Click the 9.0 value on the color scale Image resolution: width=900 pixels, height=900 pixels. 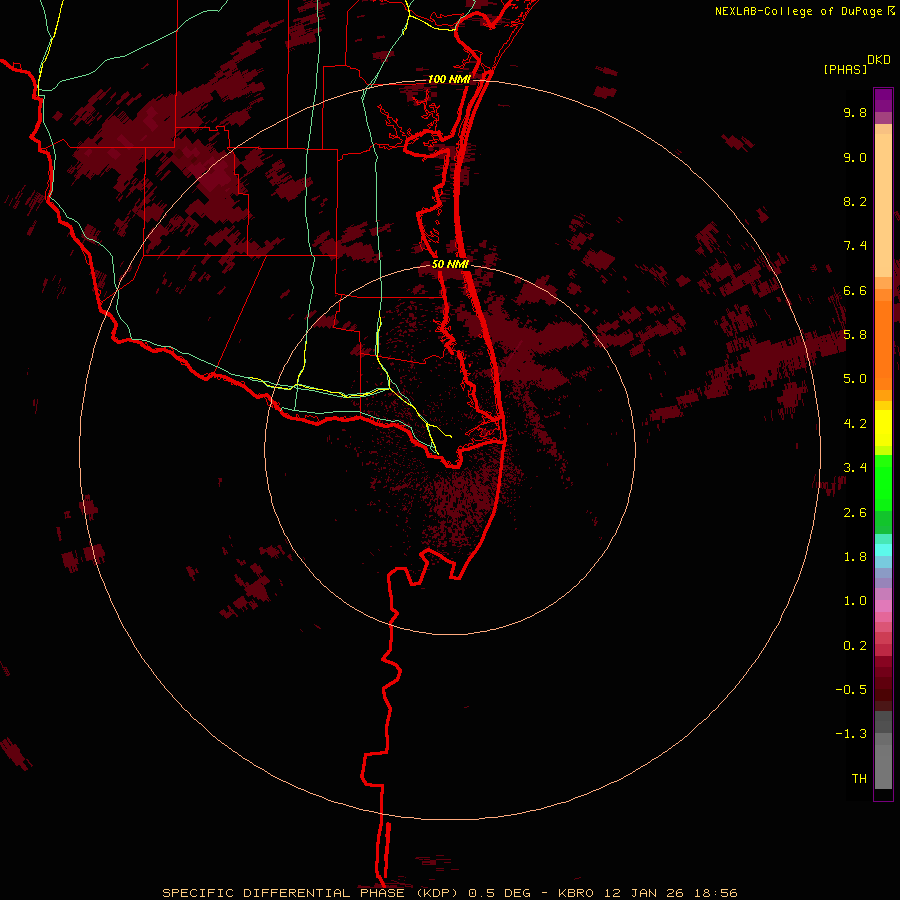click(855, 157)
